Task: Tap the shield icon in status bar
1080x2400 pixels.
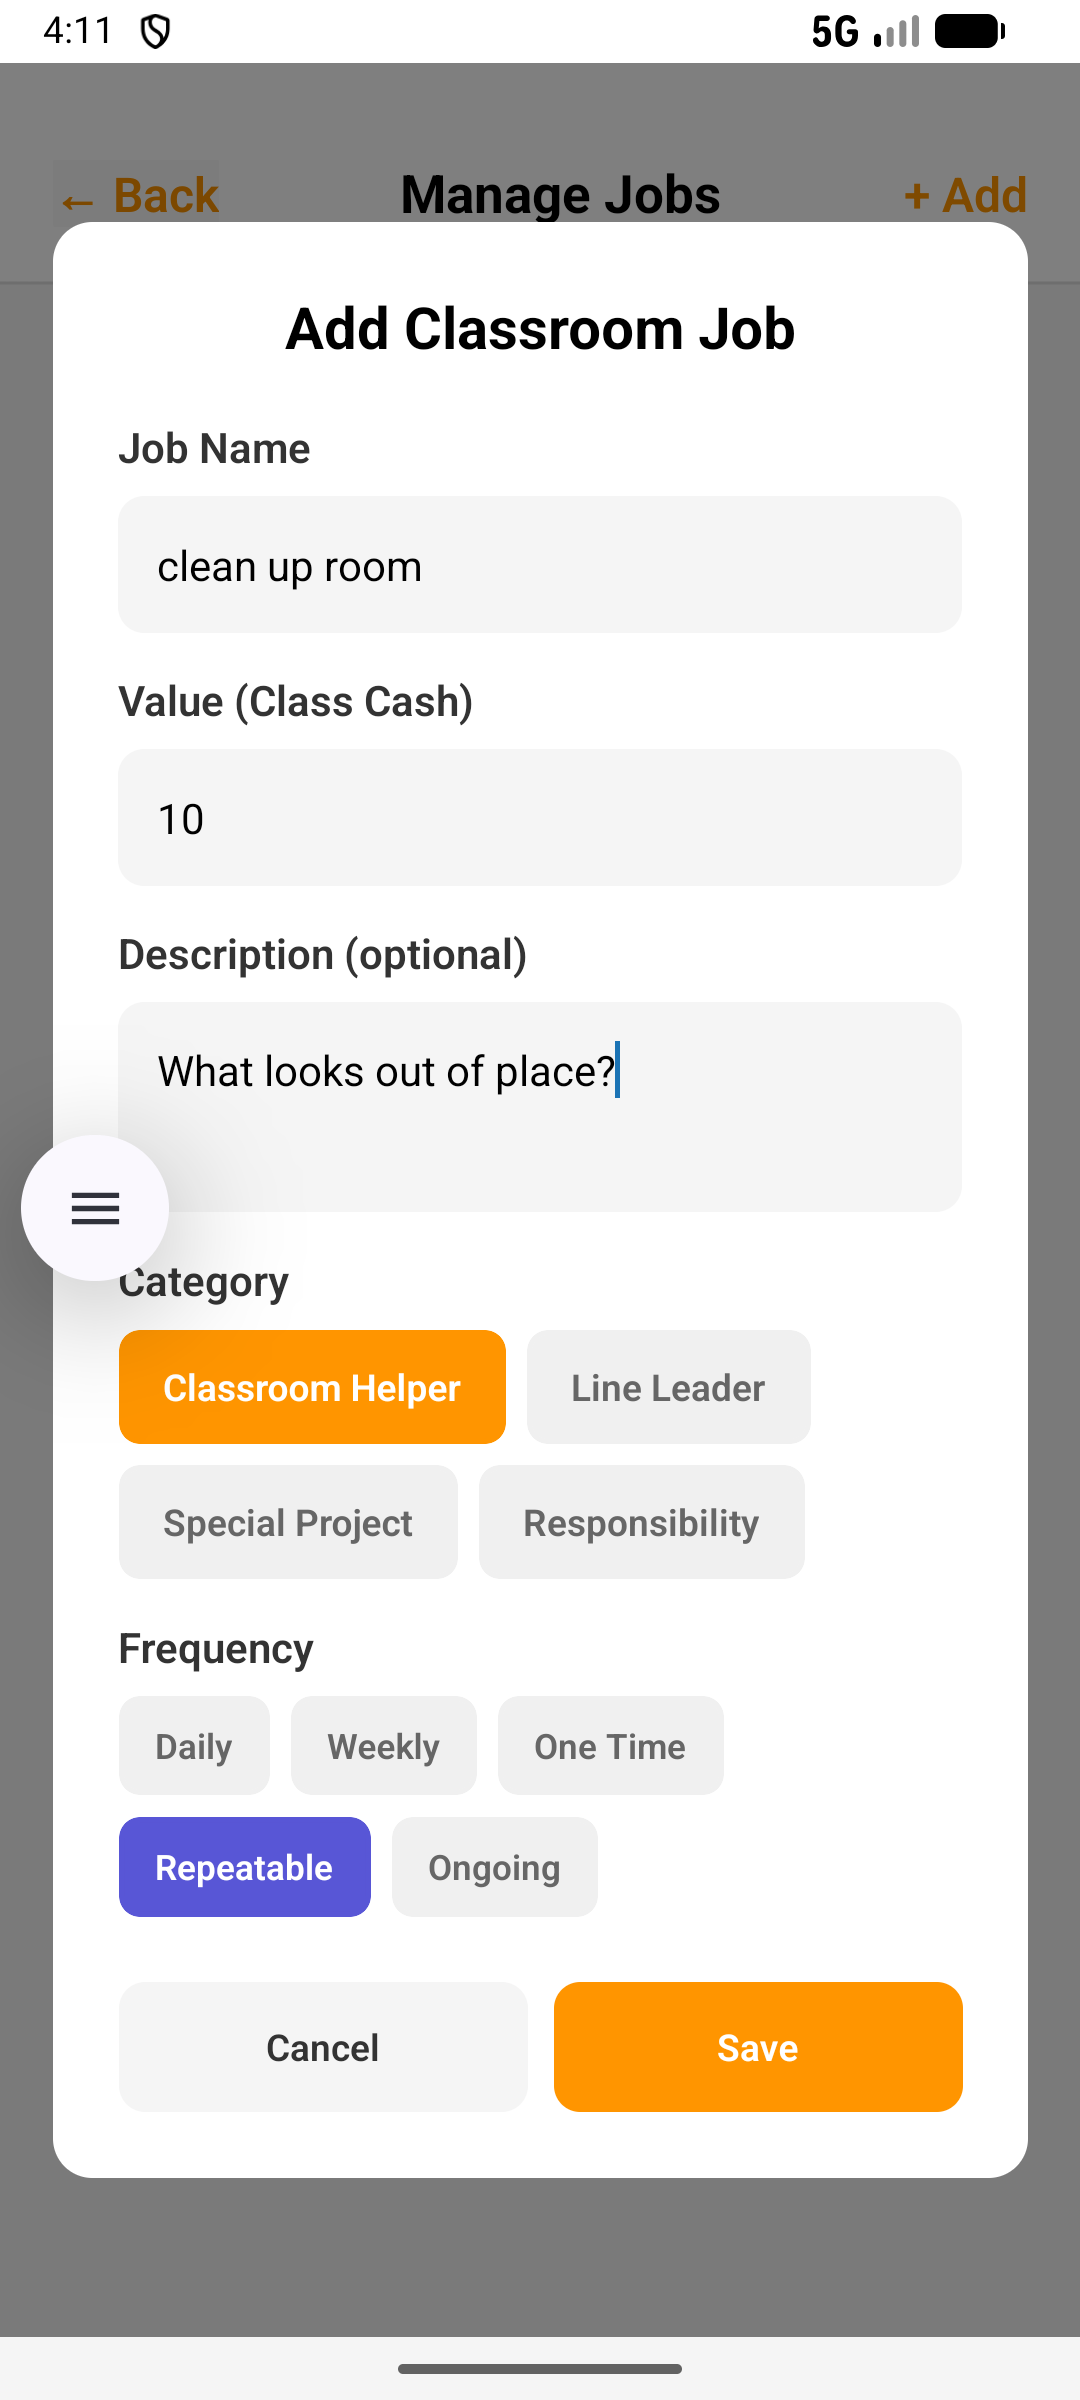Action: (x=155, y=32)
